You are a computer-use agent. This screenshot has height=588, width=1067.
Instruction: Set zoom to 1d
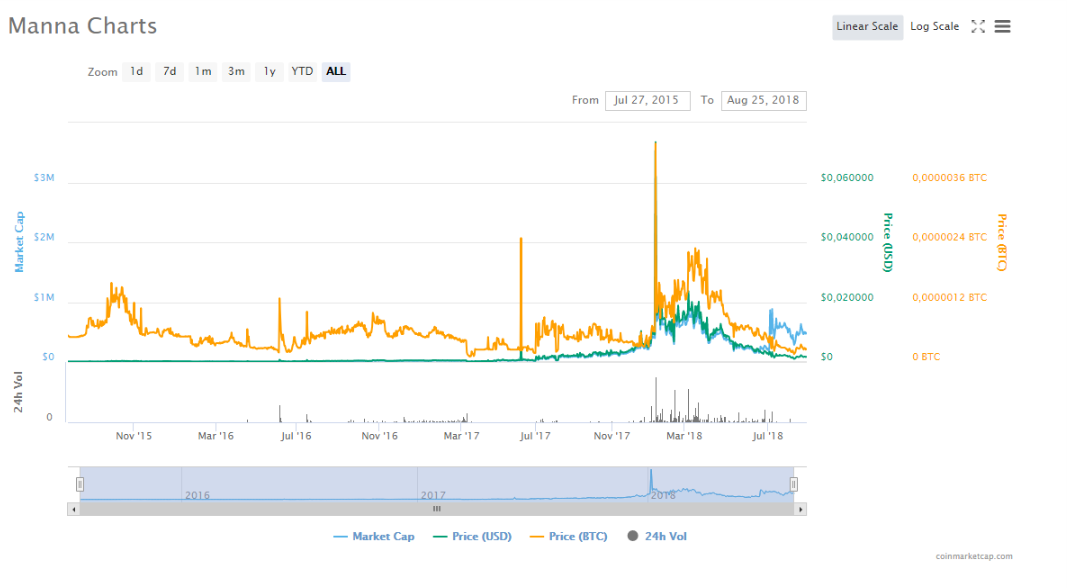click(x=137, y=71)
